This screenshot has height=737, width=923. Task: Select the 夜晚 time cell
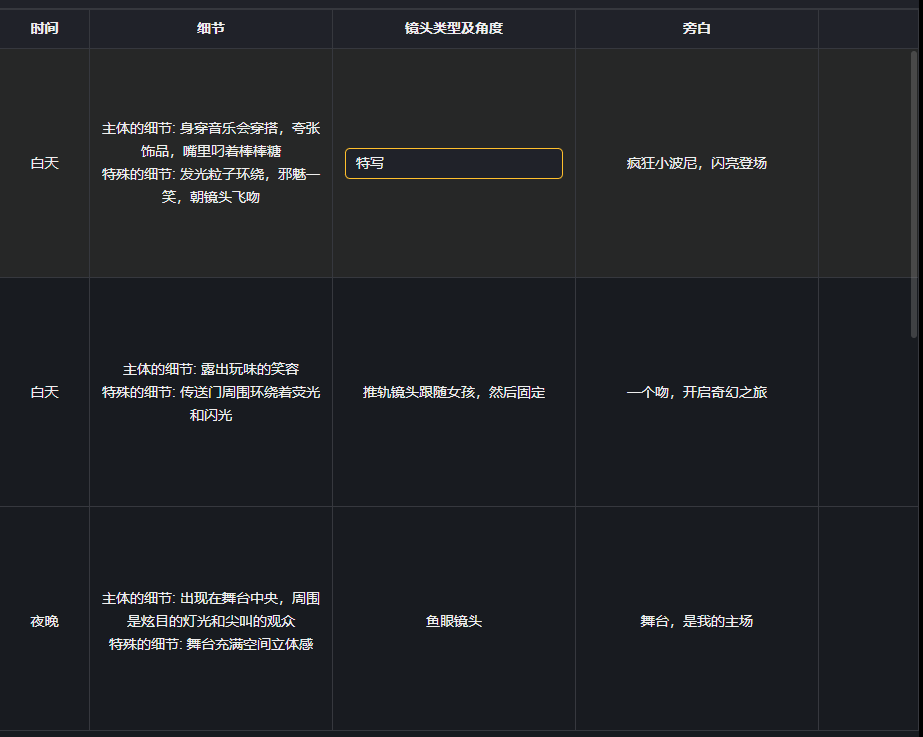(44, 621)
